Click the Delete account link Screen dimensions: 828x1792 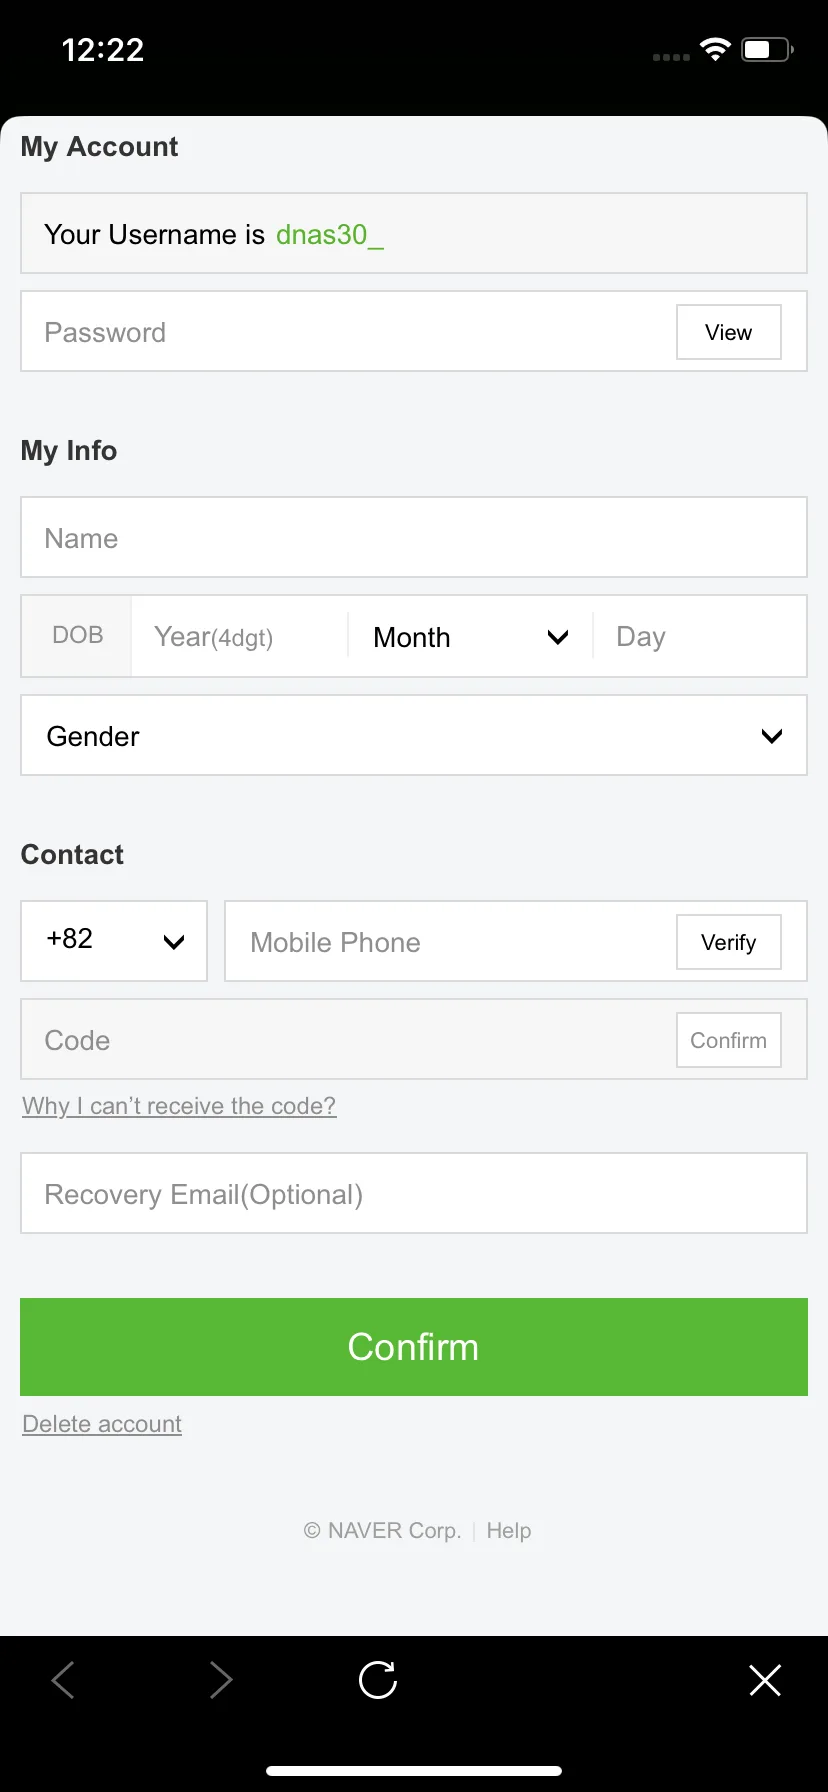[x=102, y=1424]
